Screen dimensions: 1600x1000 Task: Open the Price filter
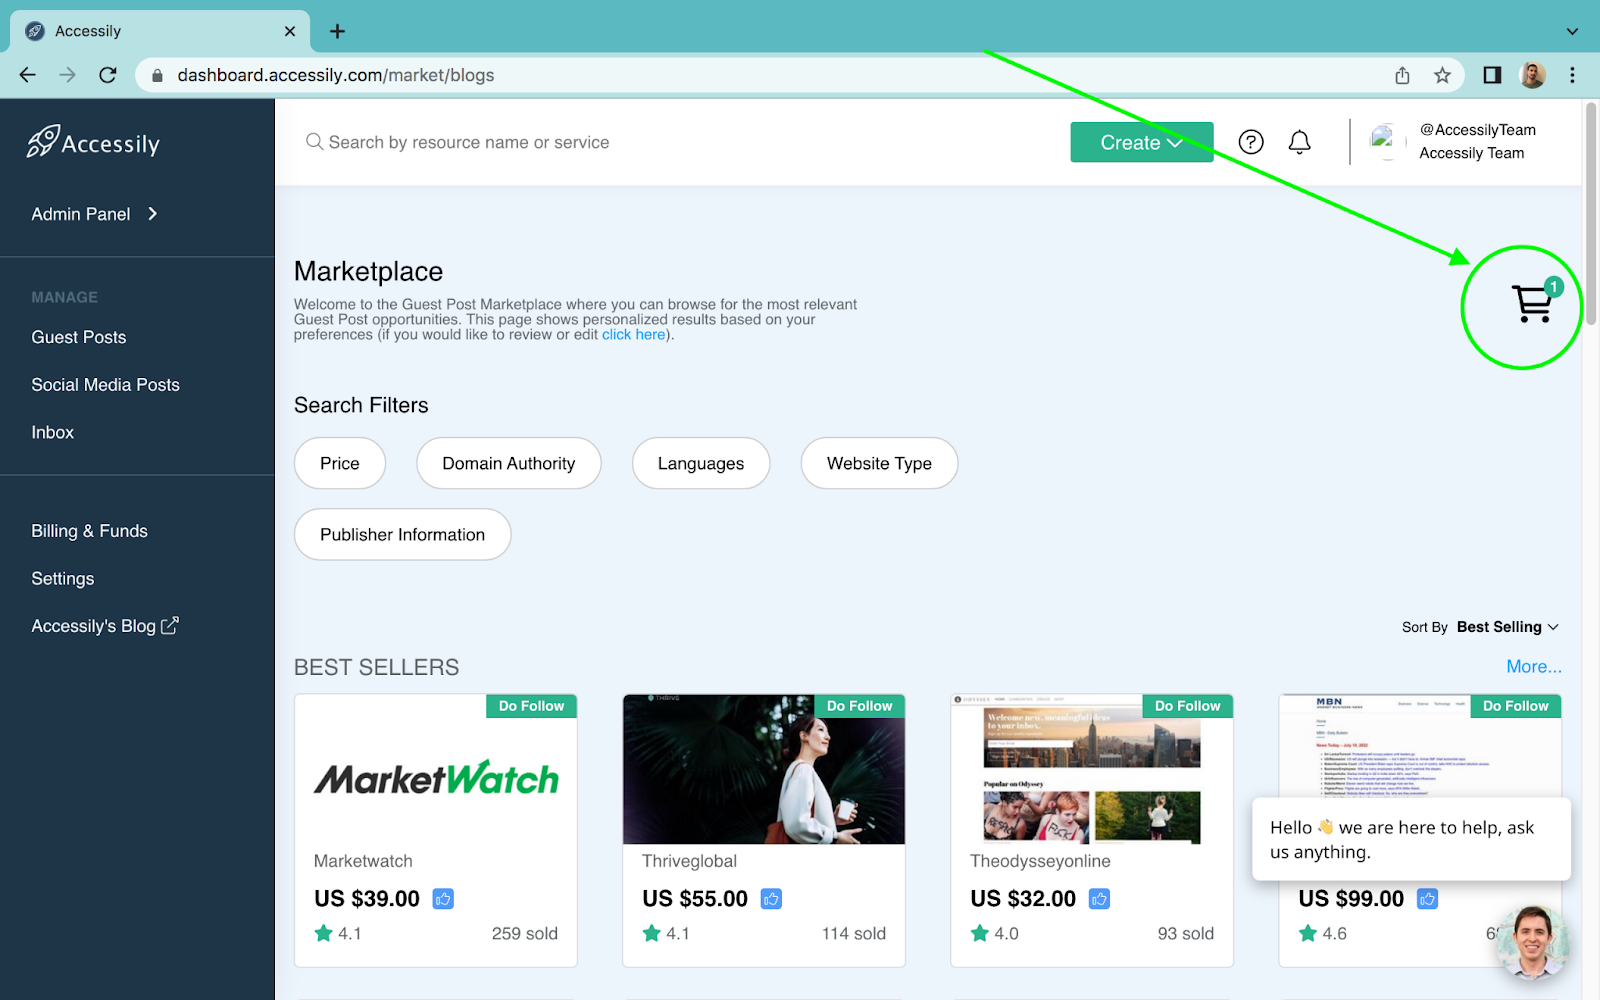click(340, 463)
